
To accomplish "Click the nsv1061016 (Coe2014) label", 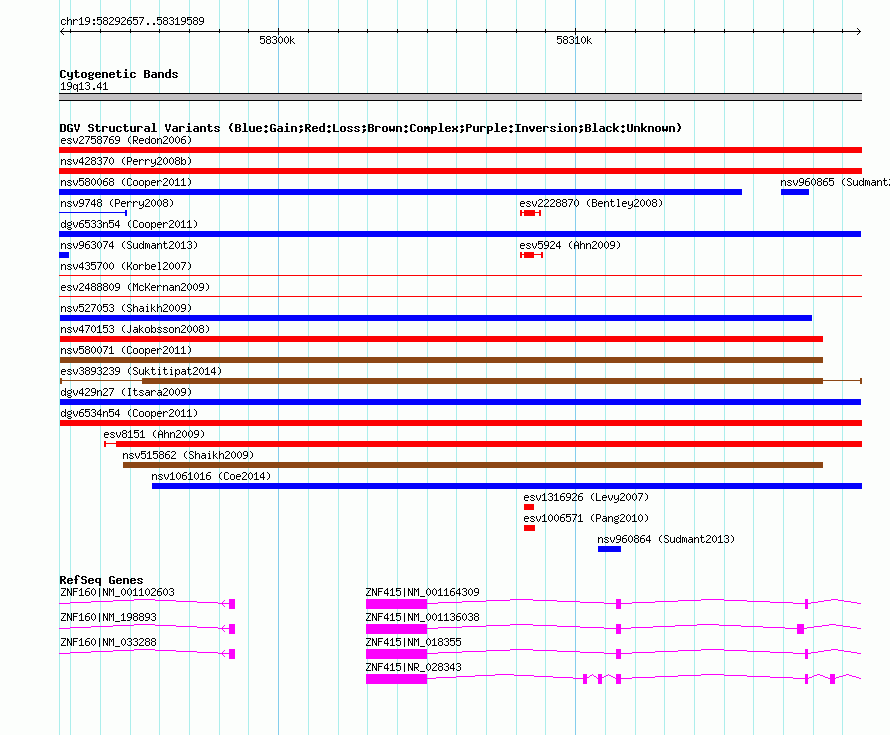I will 211,476.
